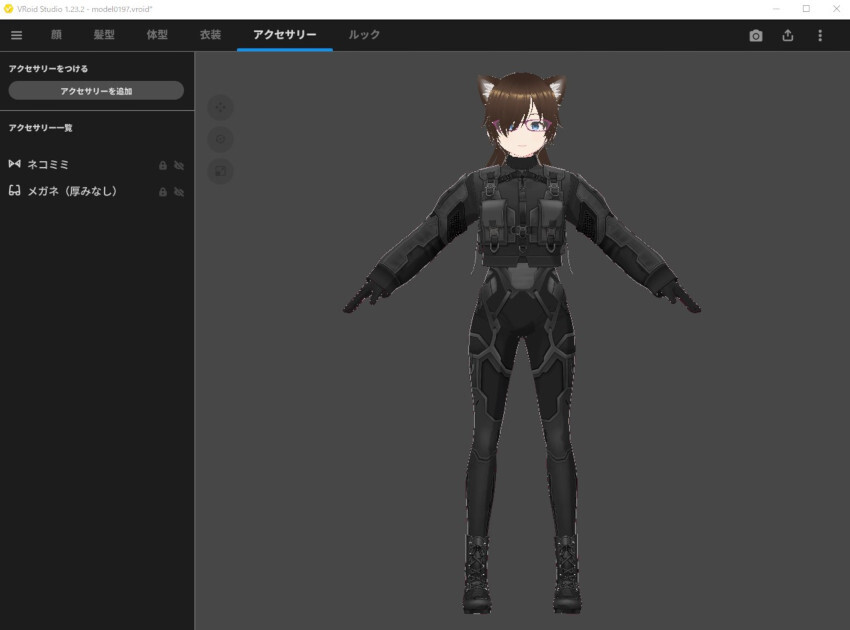The width and height of the screenshot is (850, 630).
Task: Select the rotate gizmo tool in viewport
Action: pyautogui.click(x=220, y=139)
